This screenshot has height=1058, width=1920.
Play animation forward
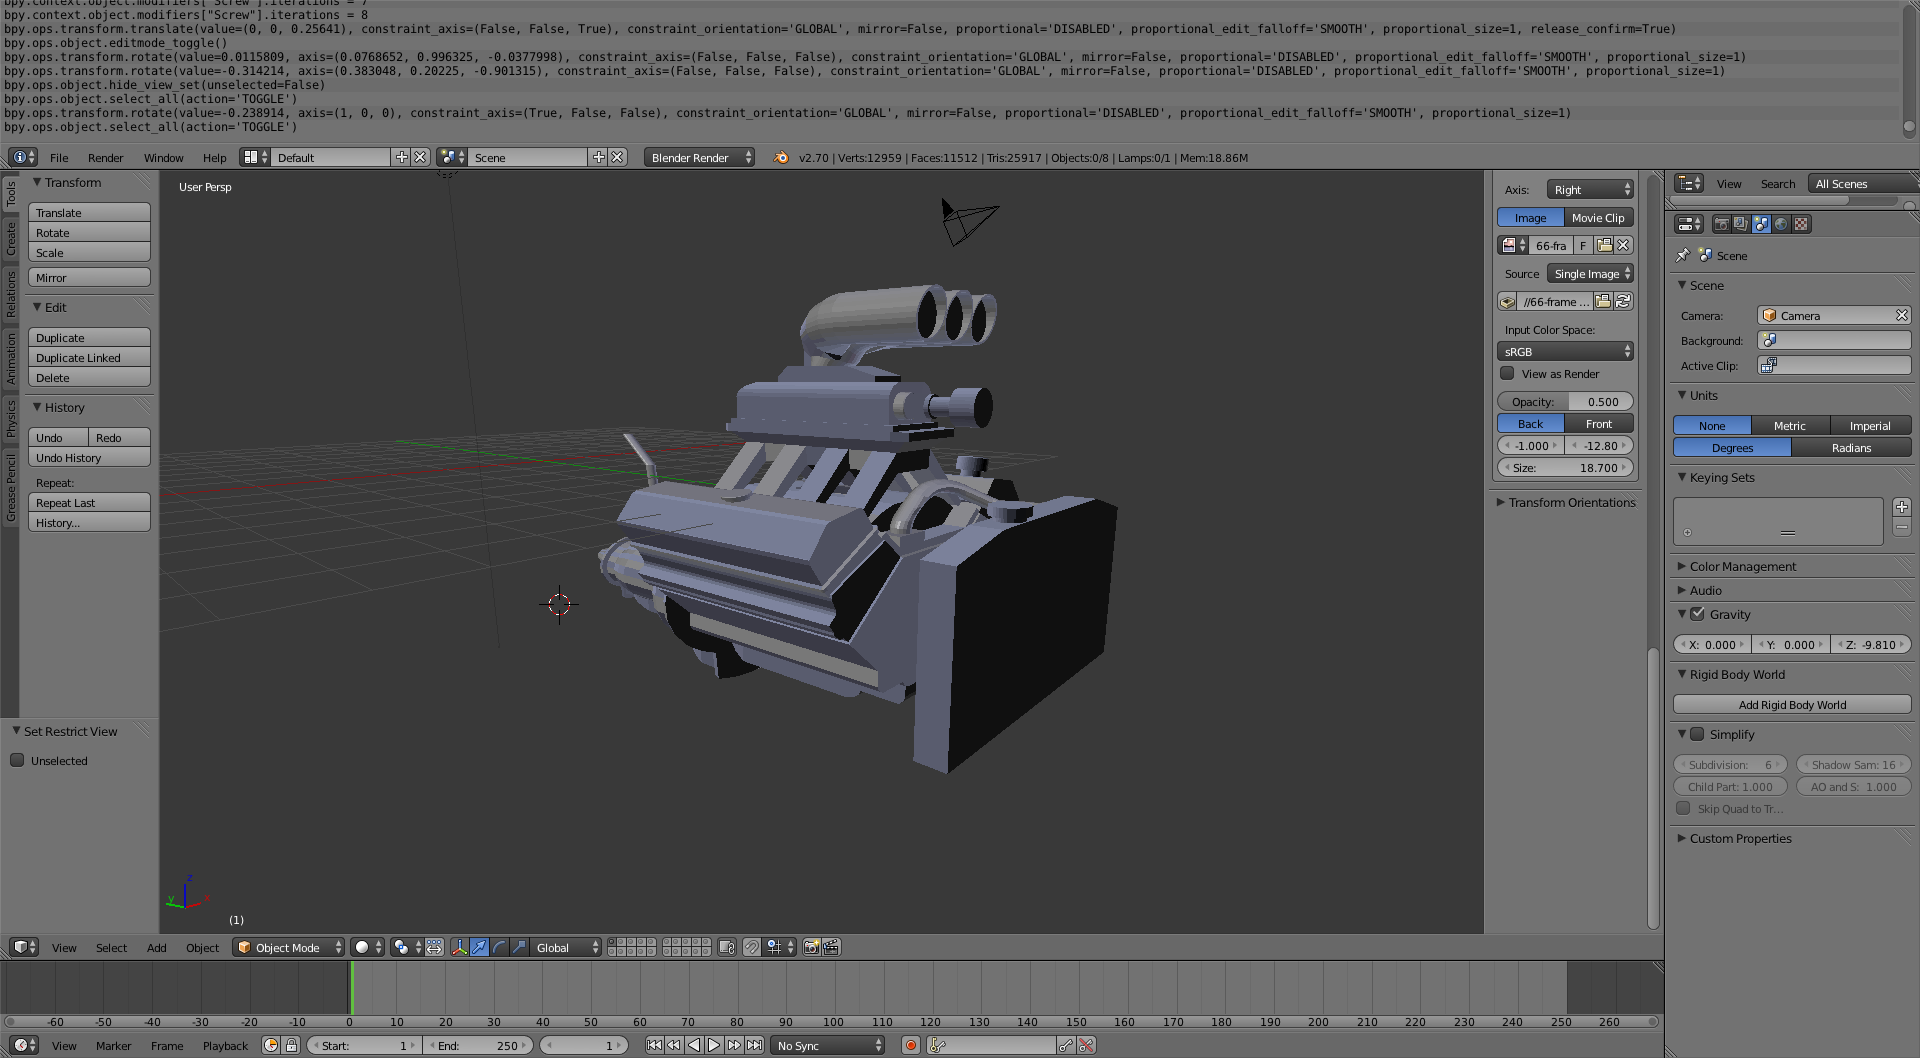(714, 1045)
